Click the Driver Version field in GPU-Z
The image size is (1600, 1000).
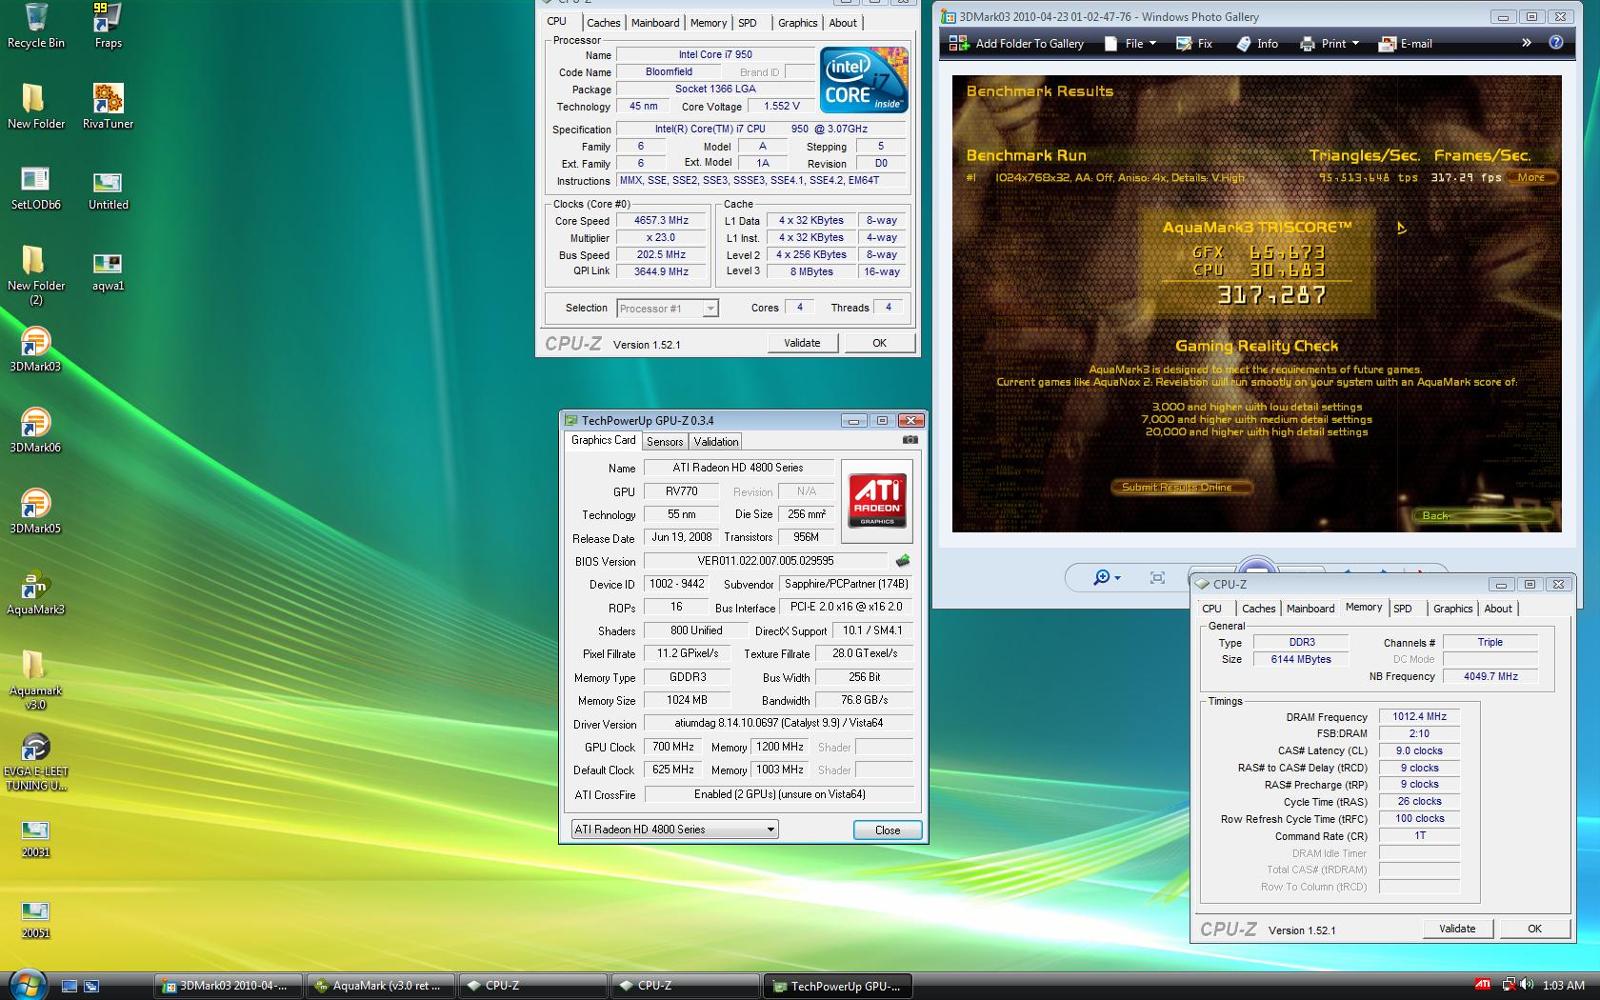click(x=779, y=723)
